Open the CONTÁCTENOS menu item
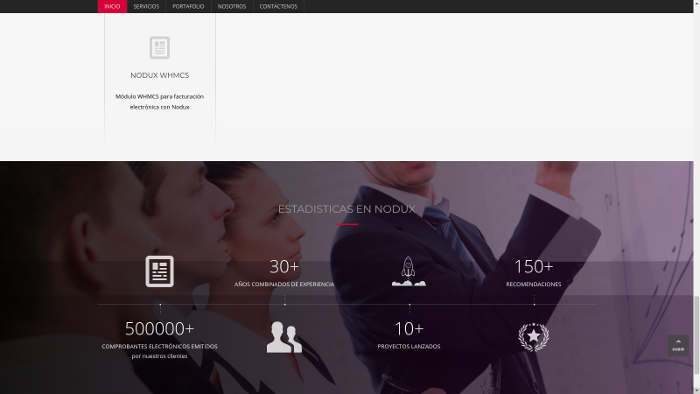700x394 pixels. (278, 6)
